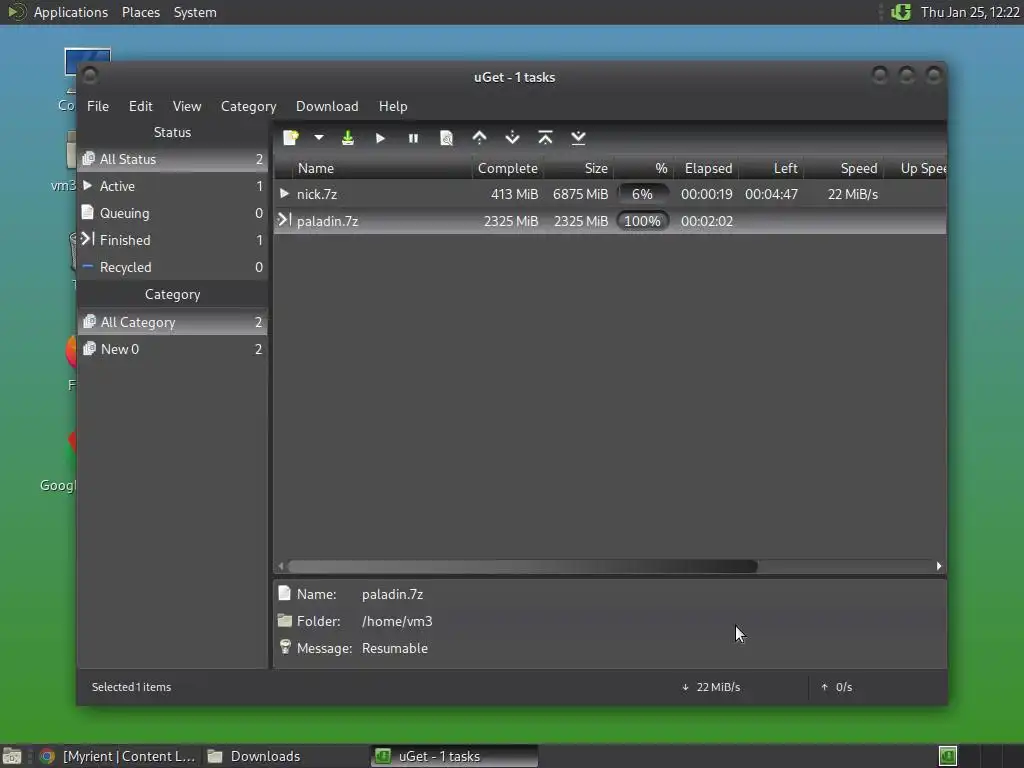
Task: Open the View menu
Action: coord(187,106)
